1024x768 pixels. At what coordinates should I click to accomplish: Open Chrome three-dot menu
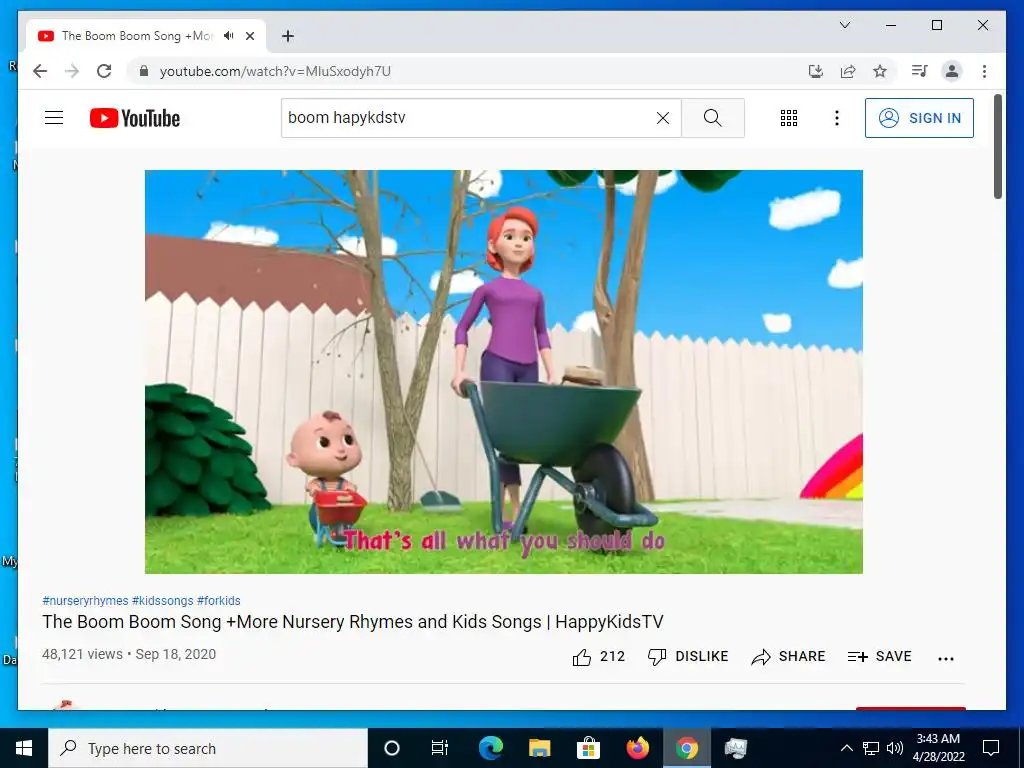coord(984,71)
